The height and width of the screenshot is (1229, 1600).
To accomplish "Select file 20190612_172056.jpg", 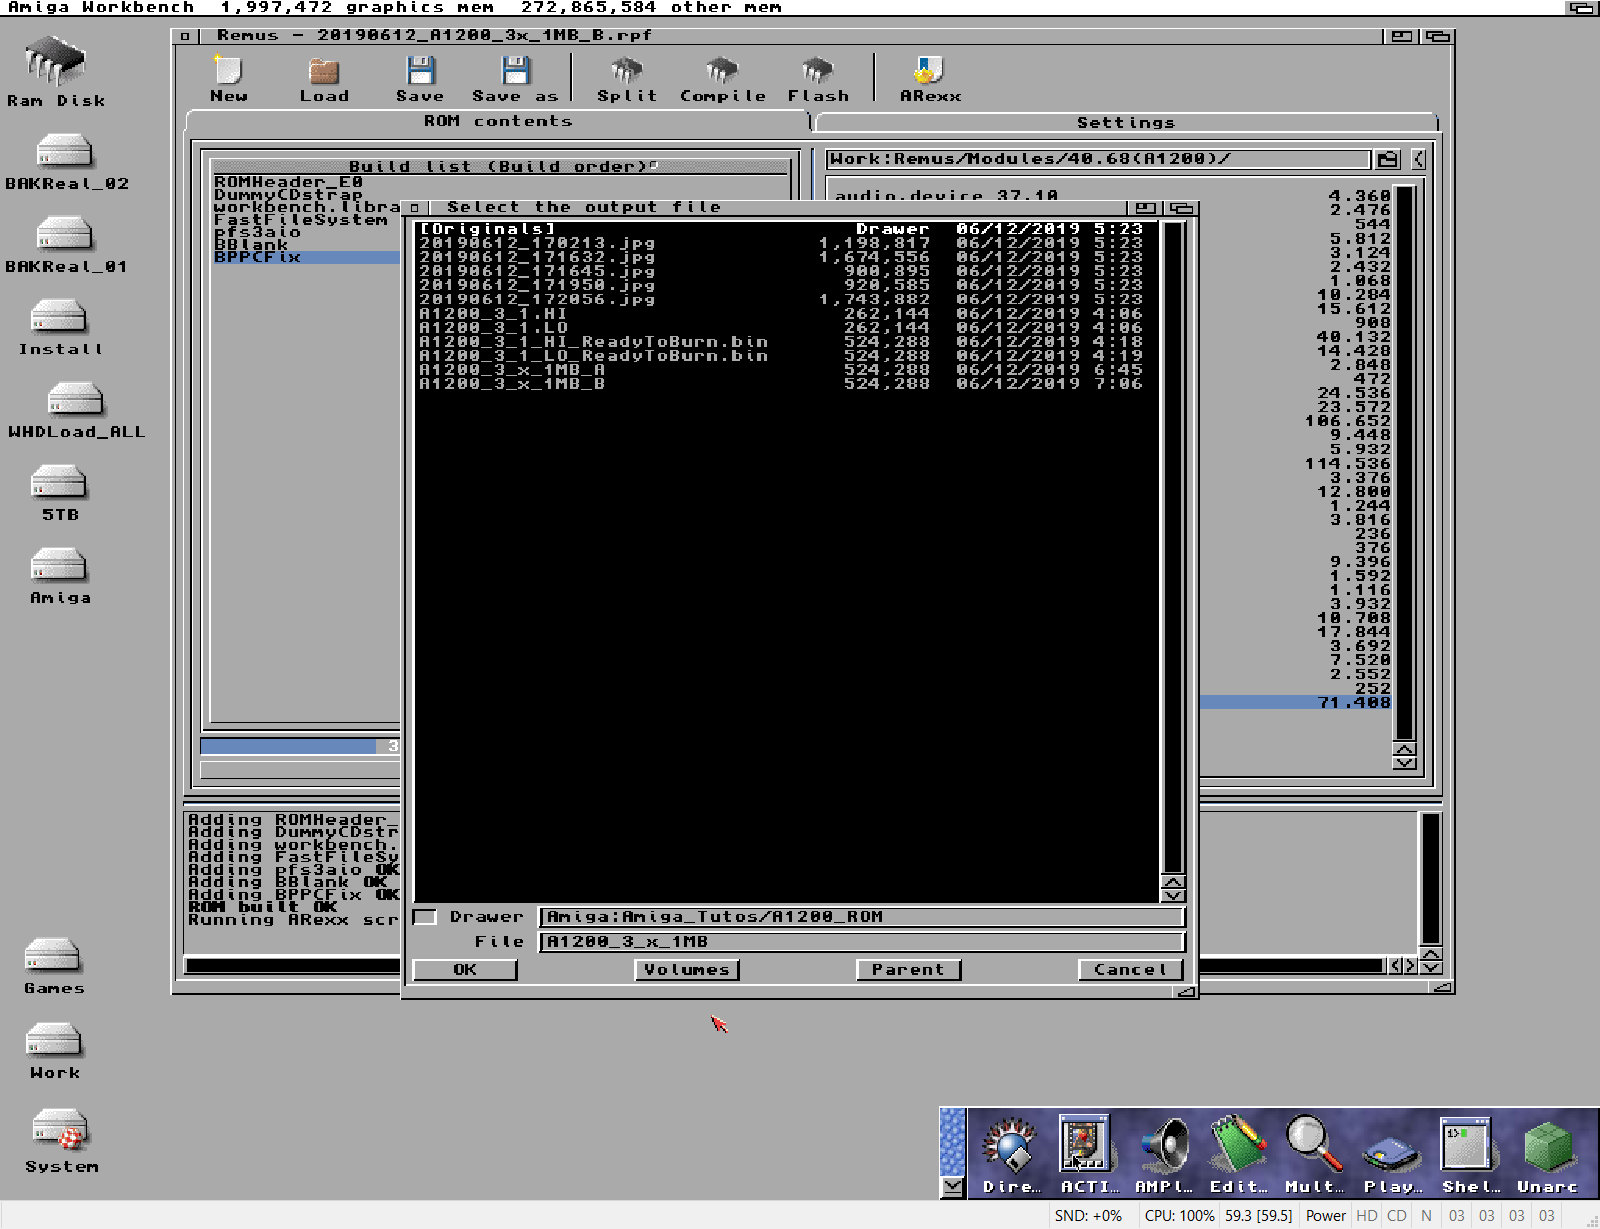I will [x=786, y=299].
